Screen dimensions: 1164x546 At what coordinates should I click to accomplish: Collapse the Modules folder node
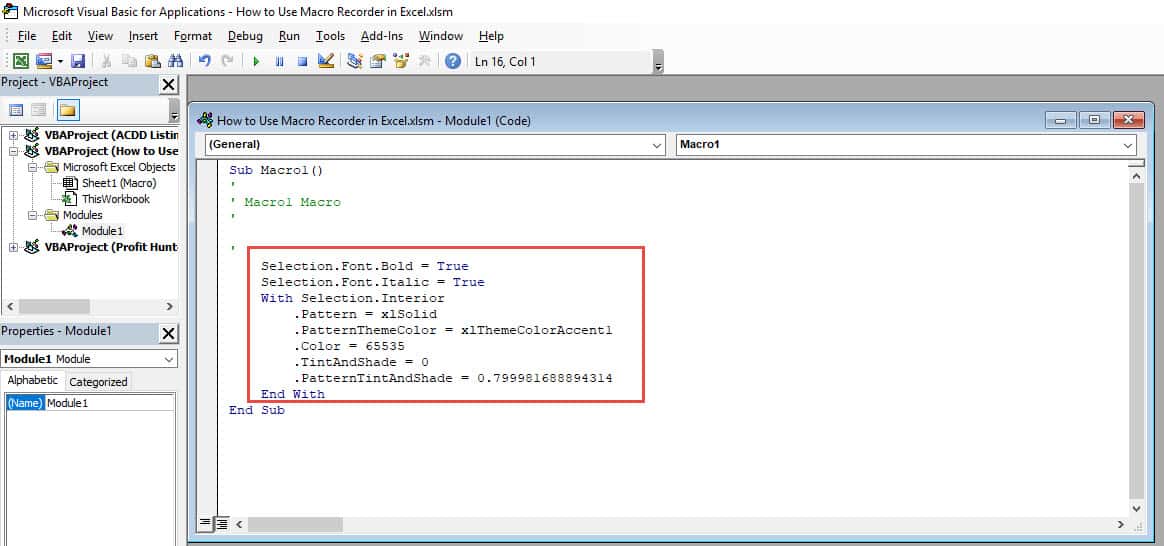point(32,216)
